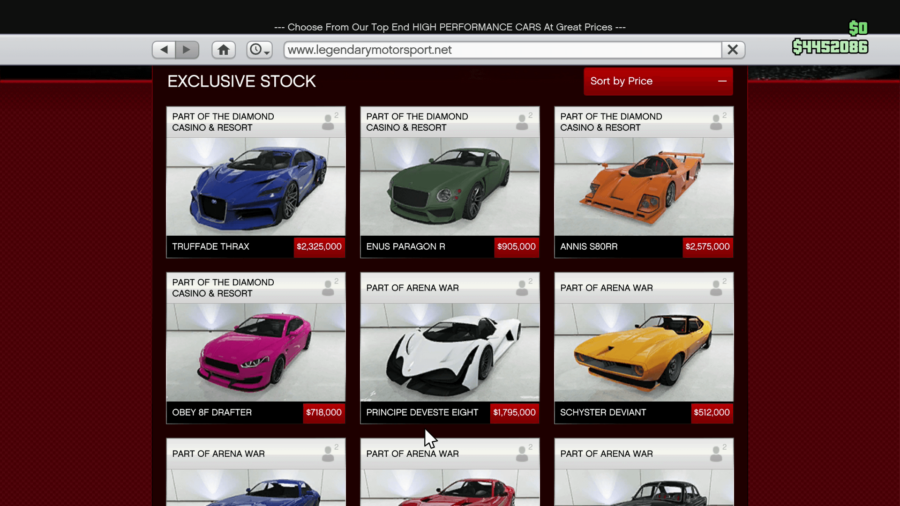Go forward with the browser forward arrow
Image resolution: width=900 pixels, height=506 pixels.
pyautogui.click(x=187, y=50)
